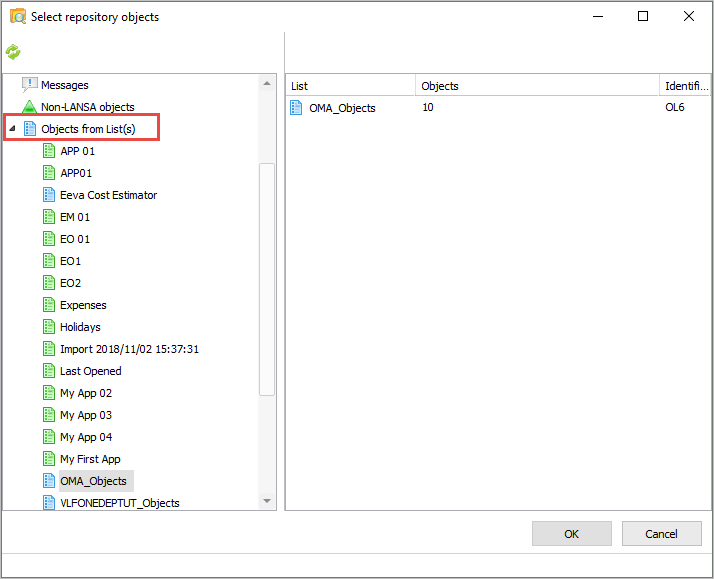Viewport: 714px width, 579px height.
Task: Select the My App 02 list
Action: pyautogui.click(x=86, y=393)
